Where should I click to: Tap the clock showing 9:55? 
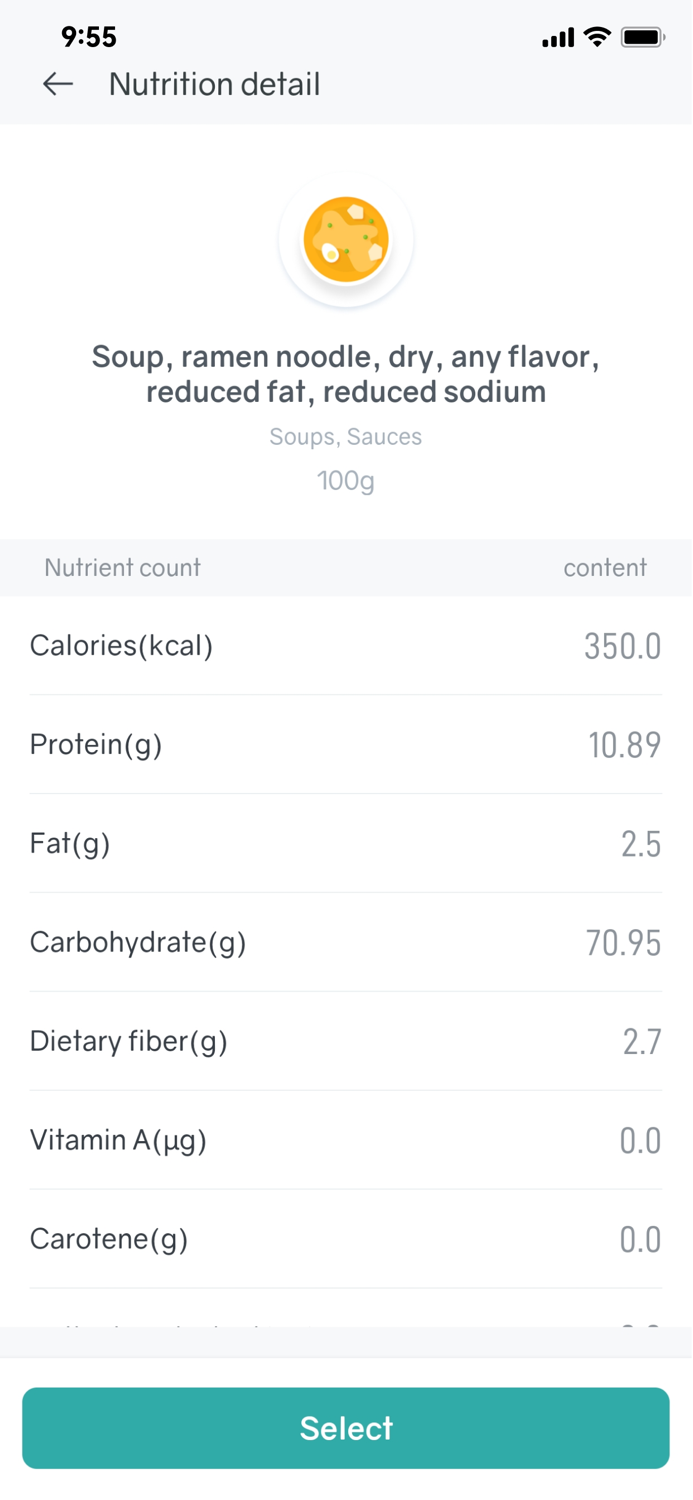pyautogui.click(x=89, y=37)
